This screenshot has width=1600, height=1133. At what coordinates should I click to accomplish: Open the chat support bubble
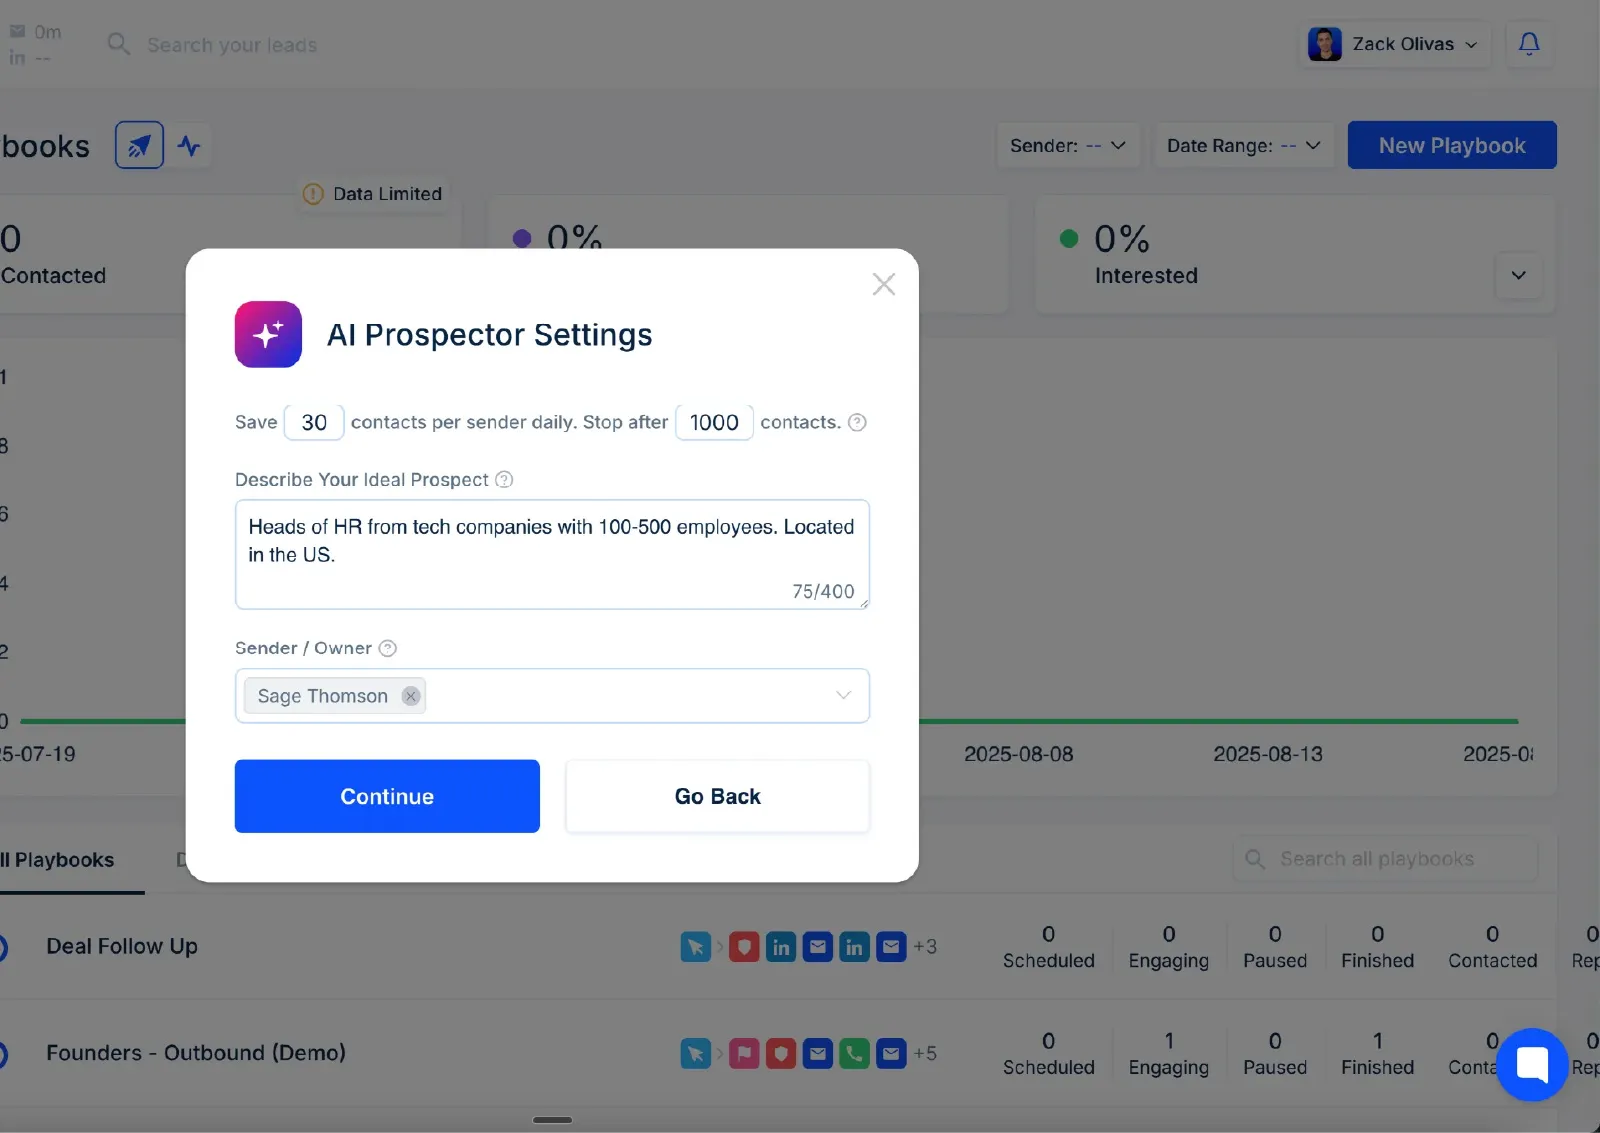[x=1532, y=1064]
